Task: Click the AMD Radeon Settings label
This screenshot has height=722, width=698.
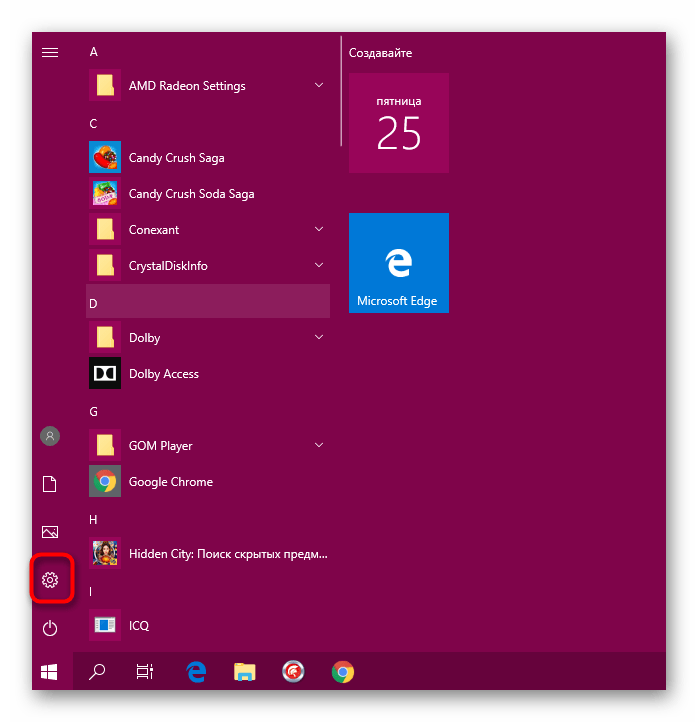Action: 187,86
